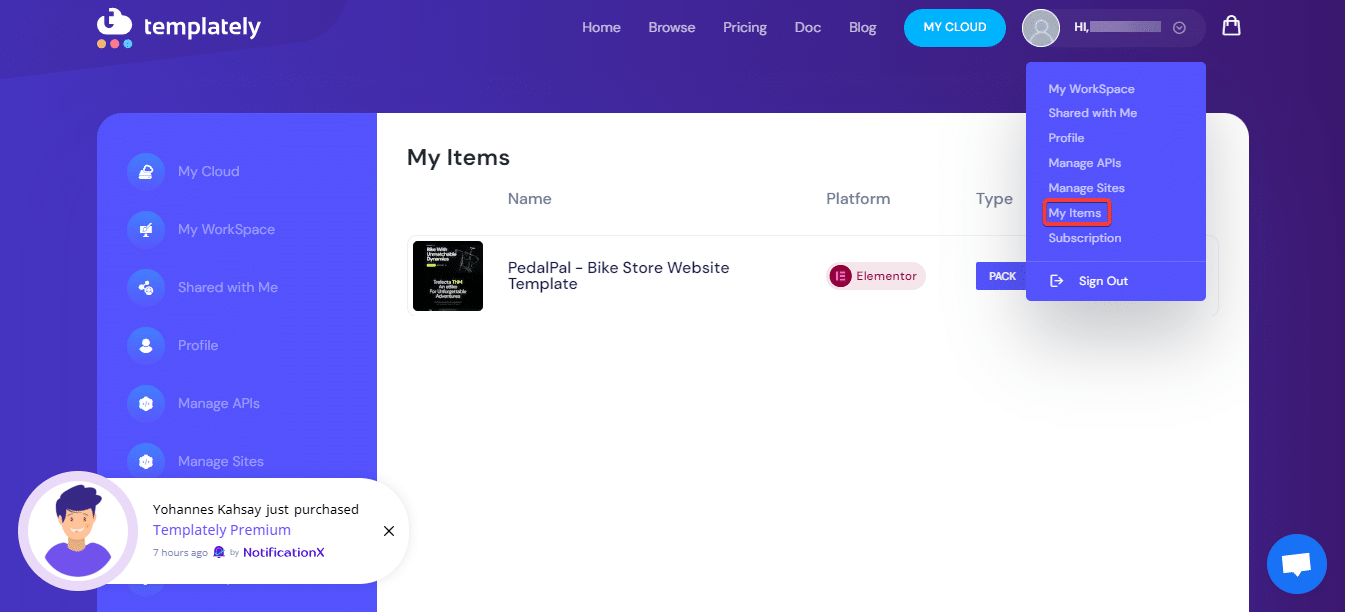Choose Subscription in the dropdown menu
The width and height of the screenshot is (1345, 612).
pyautogui.click(x=1084, y=238)
